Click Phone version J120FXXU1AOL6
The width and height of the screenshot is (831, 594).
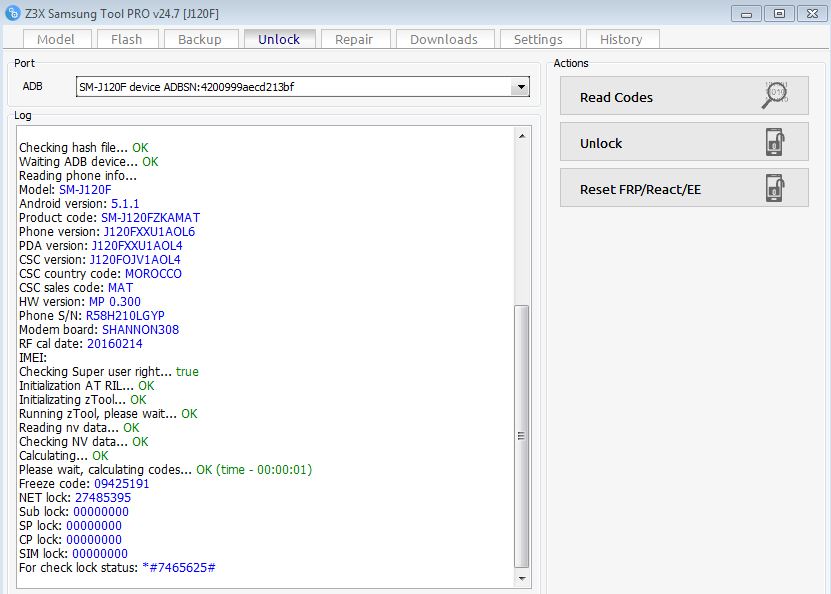pos(149,232)
